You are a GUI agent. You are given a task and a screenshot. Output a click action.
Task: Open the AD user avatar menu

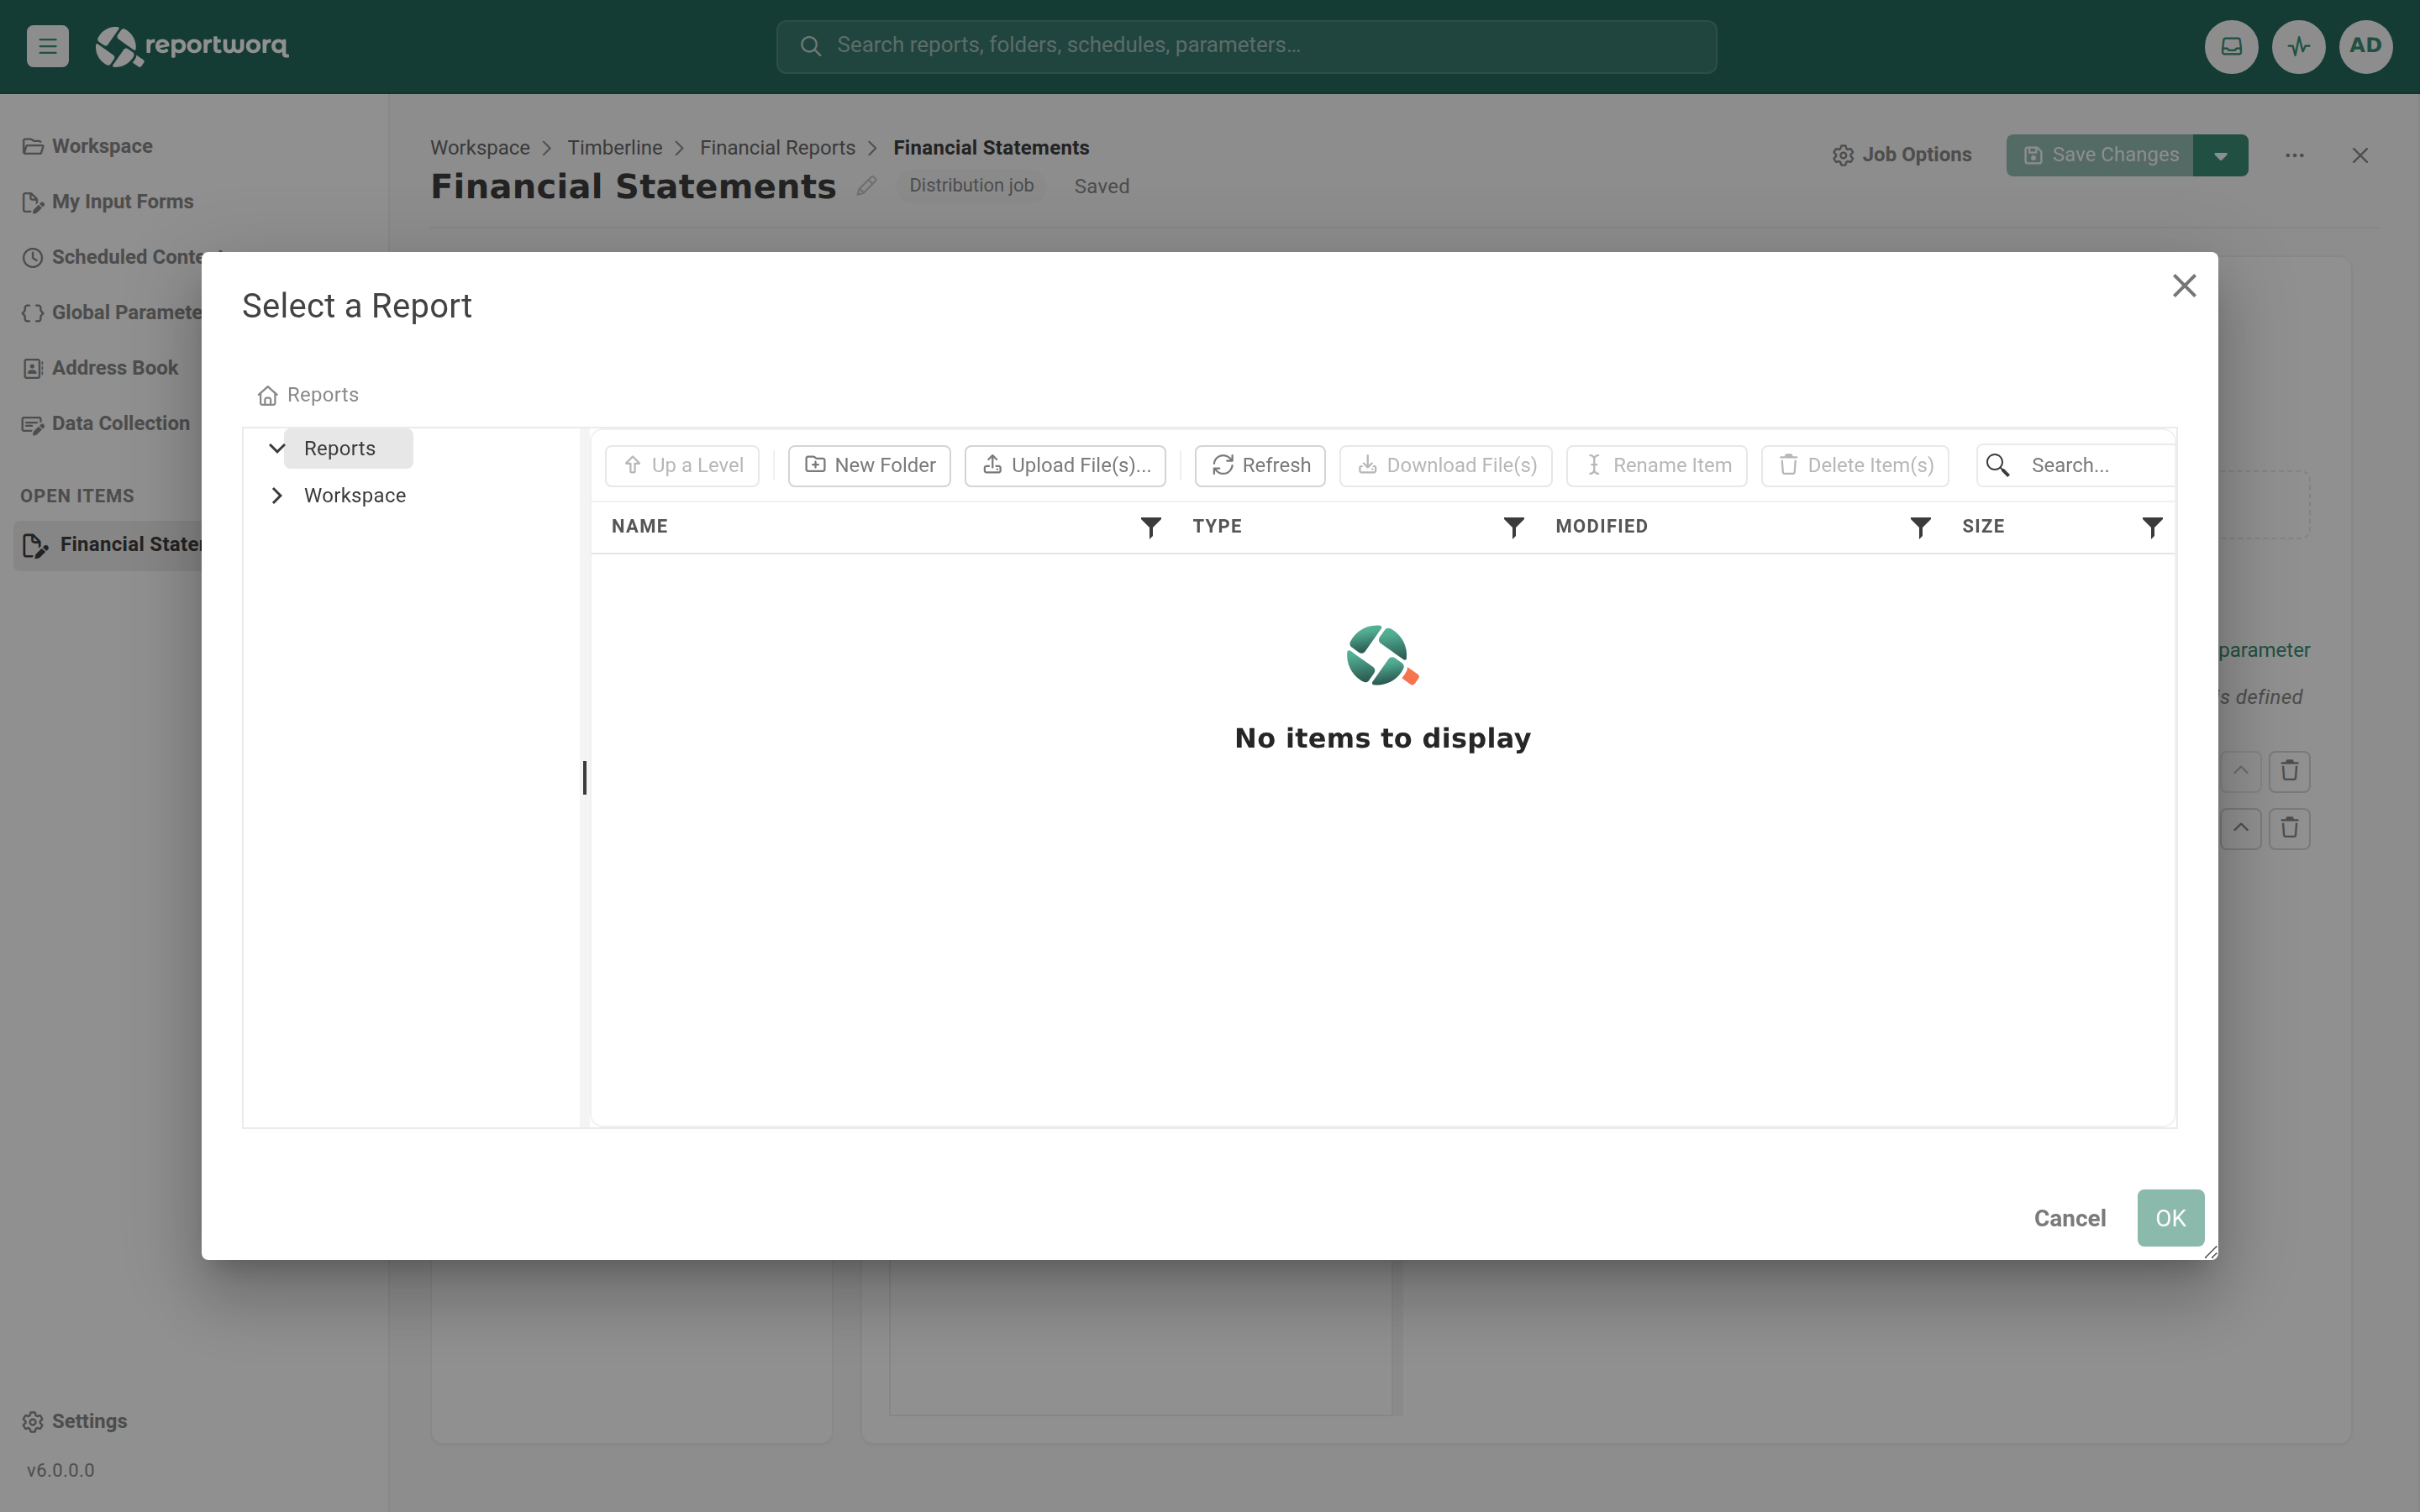point(2365,46)
